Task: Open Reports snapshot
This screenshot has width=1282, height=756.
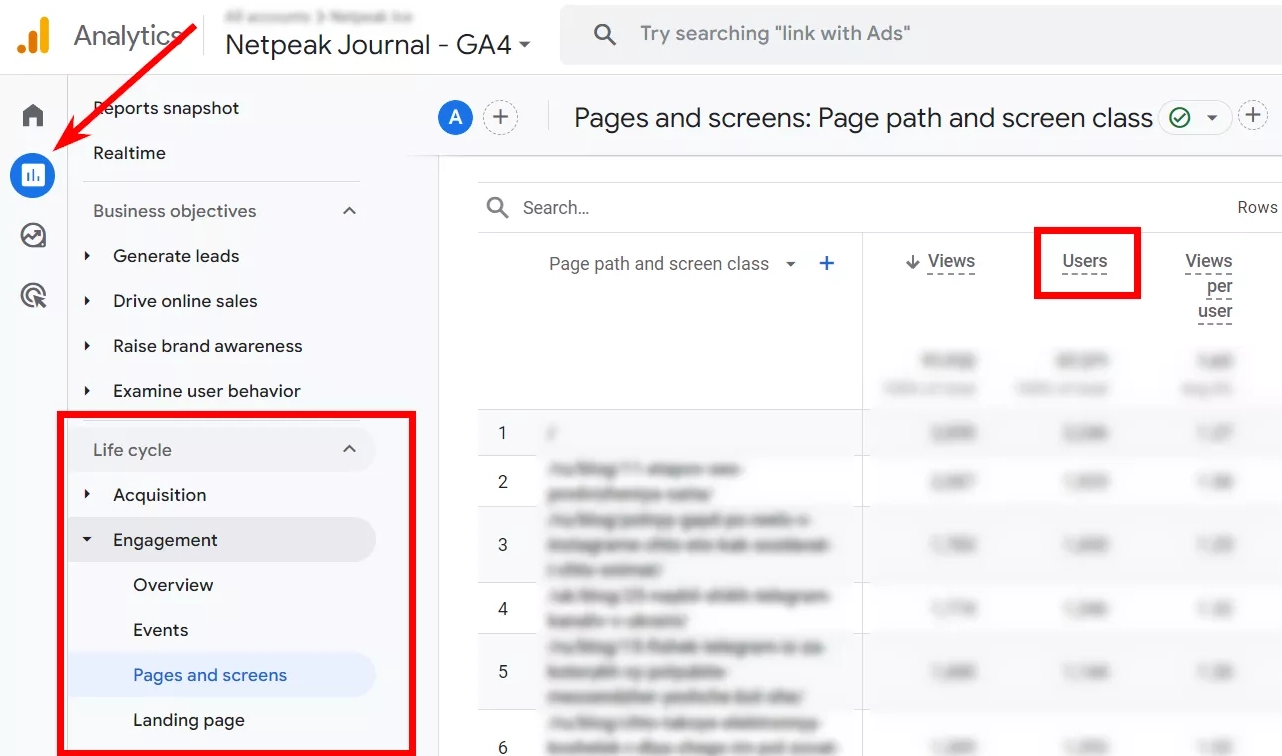Action: [x=166, y=107]
